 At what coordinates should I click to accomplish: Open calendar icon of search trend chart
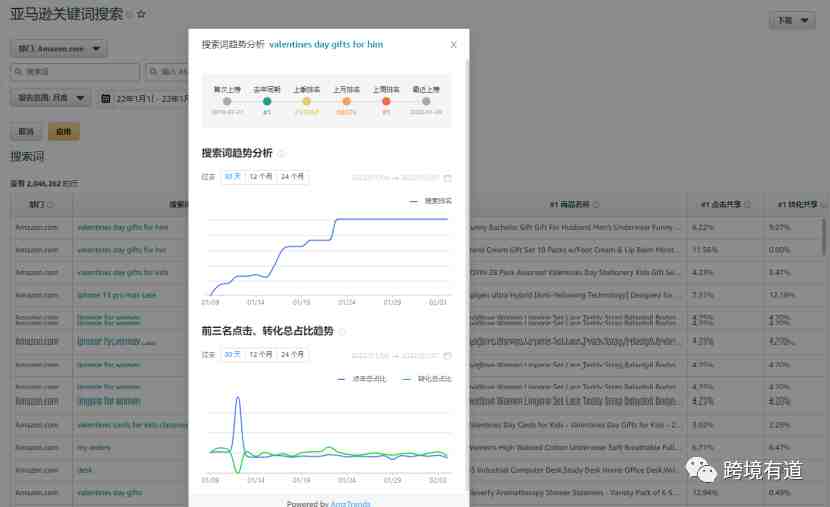pyautogui.click(x=447, y=178)
